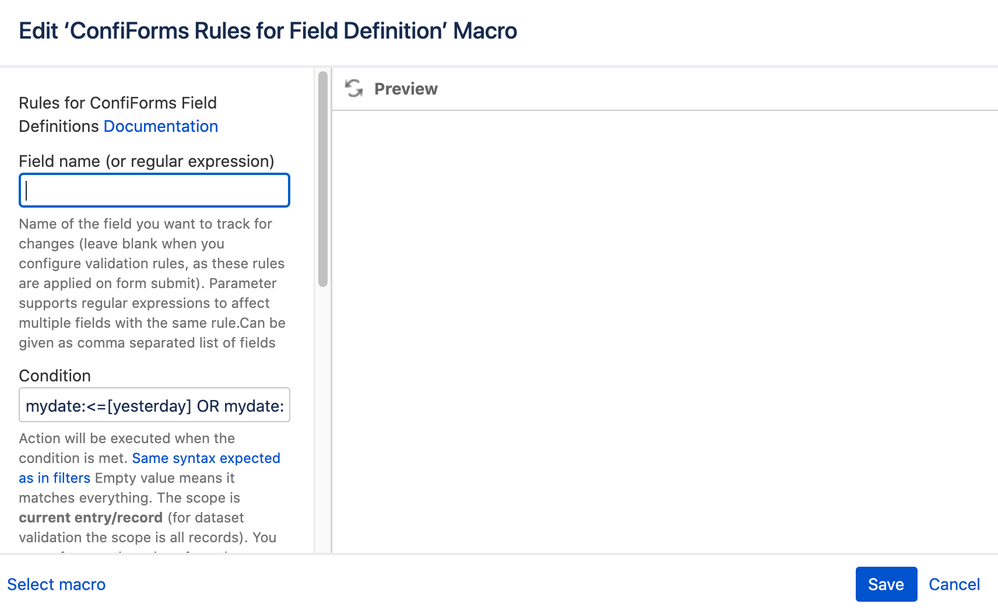Open the Documentation link
The height and width of the screenshot is (610, 998).
pyautogui.click(x=160, y=126)
